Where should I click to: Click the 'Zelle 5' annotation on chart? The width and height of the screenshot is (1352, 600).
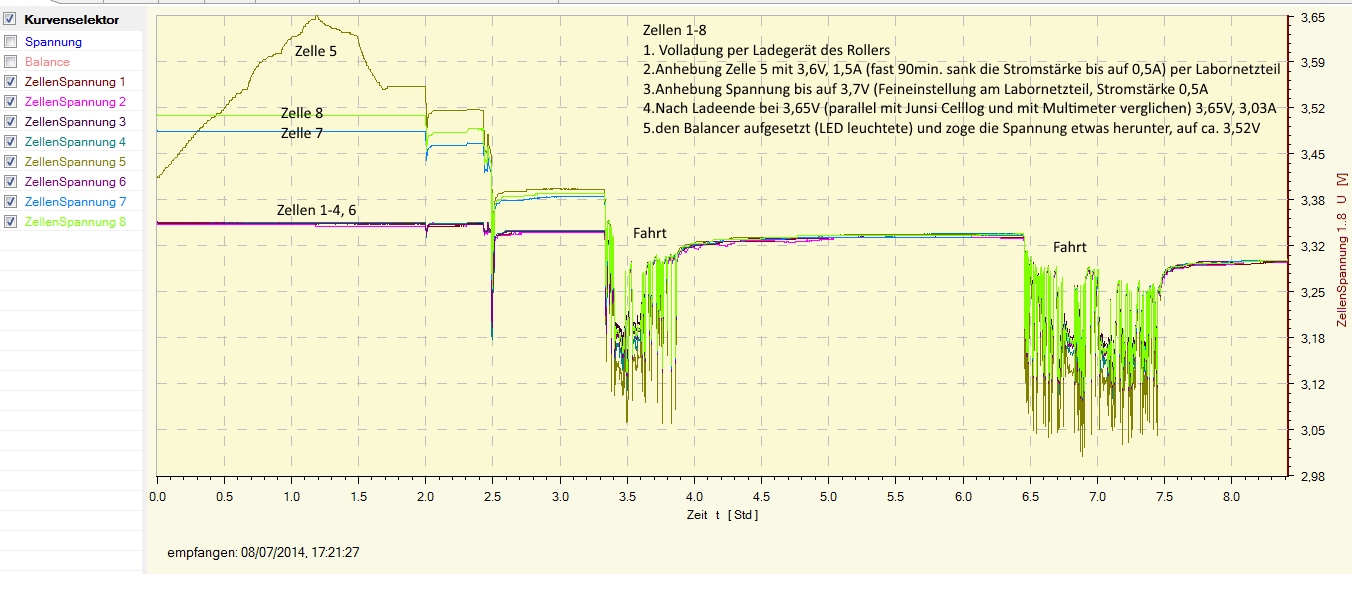tap(315, 49)
